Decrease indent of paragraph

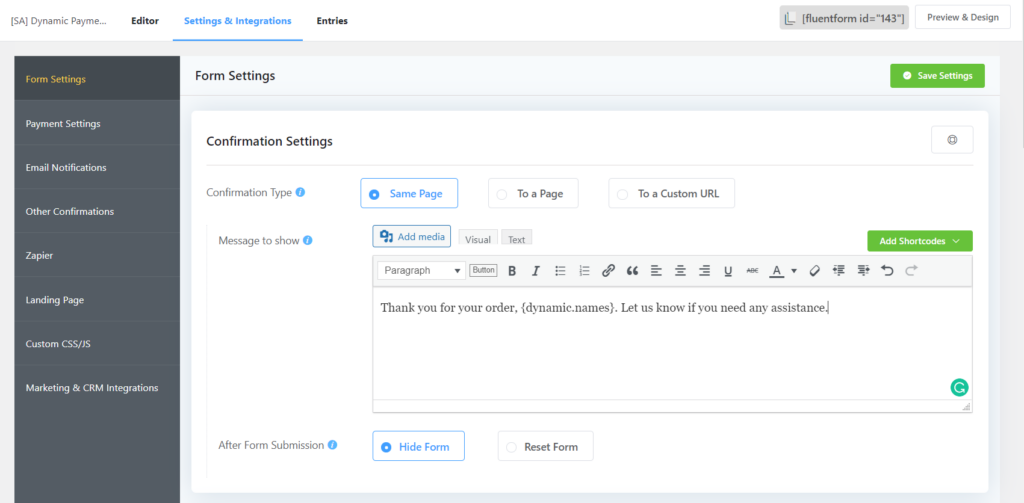[x=839, y=270]
